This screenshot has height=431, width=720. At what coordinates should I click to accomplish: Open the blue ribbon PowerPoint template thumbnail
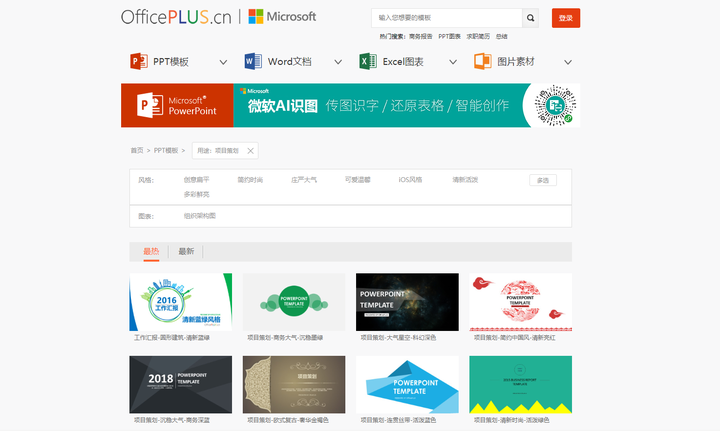tap(407, 385)
